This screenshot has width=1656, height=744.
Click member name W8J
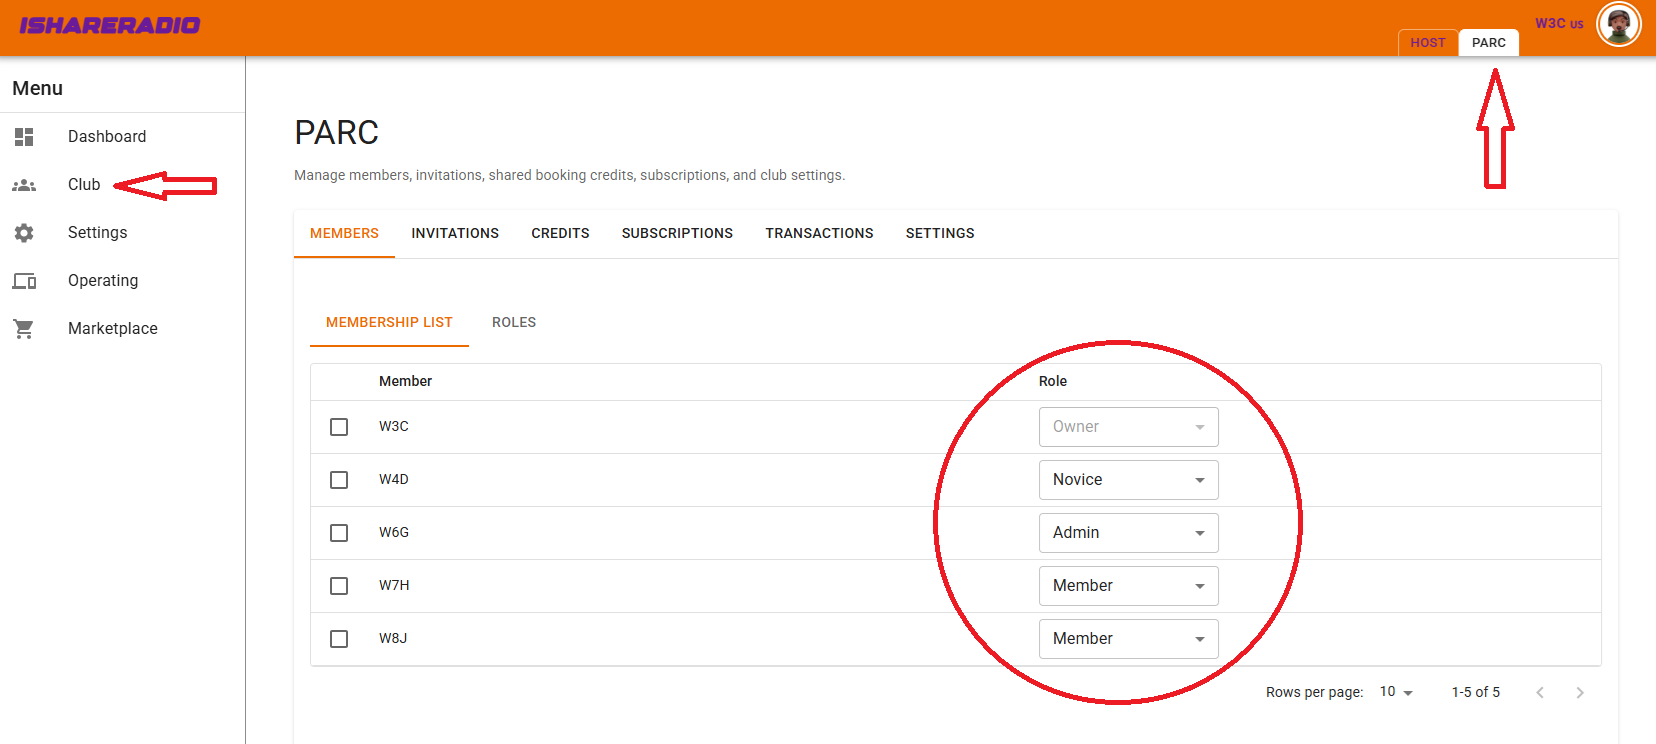(393, 639)
